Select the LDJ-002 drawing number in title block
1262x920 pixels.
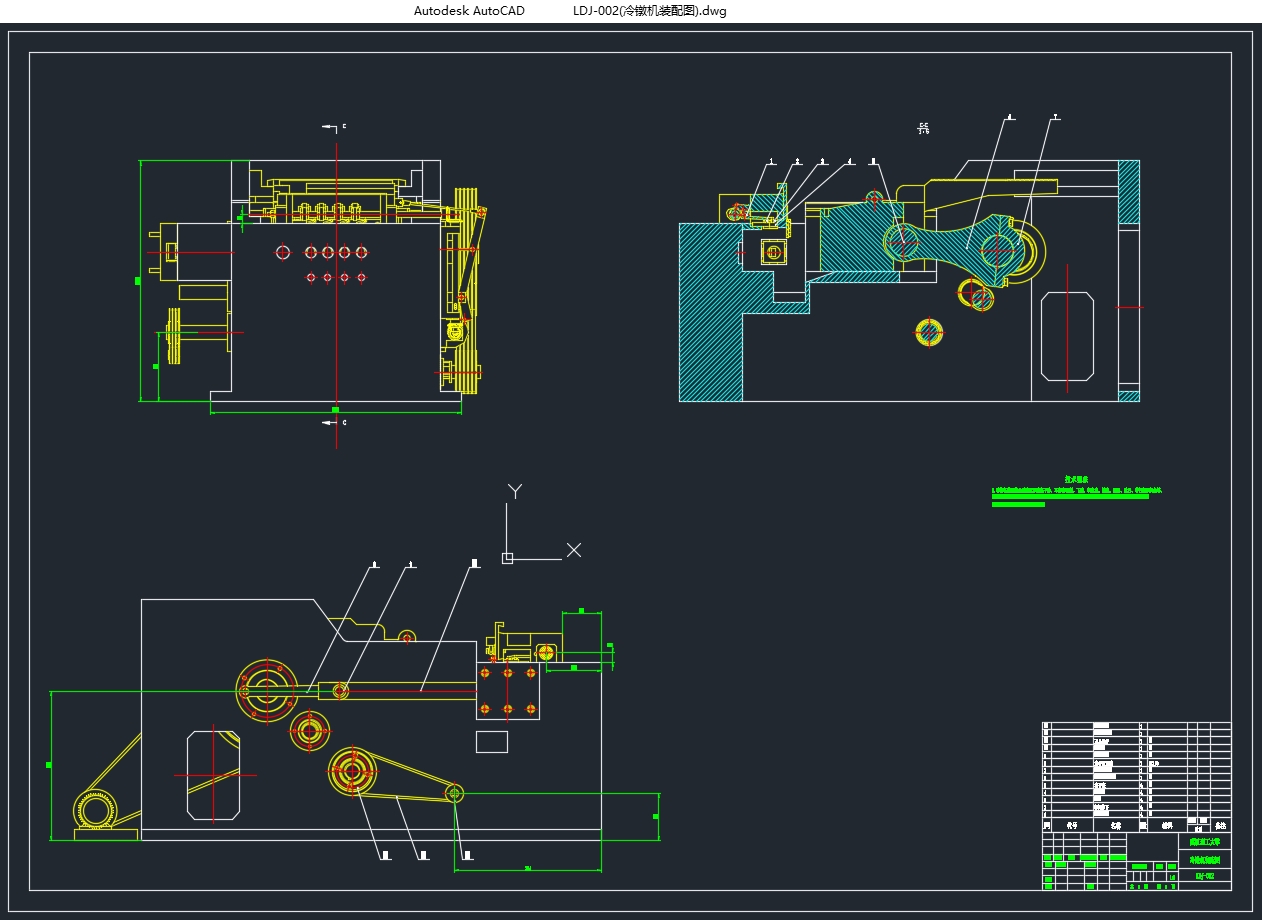click(1204, 877)
